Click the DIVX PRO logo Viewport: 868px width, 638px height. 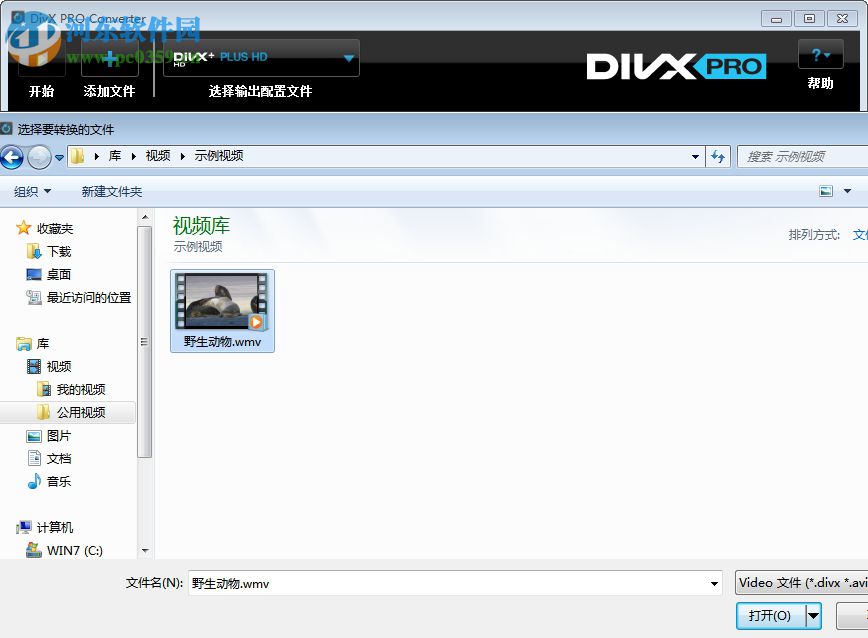coord(676,65)
